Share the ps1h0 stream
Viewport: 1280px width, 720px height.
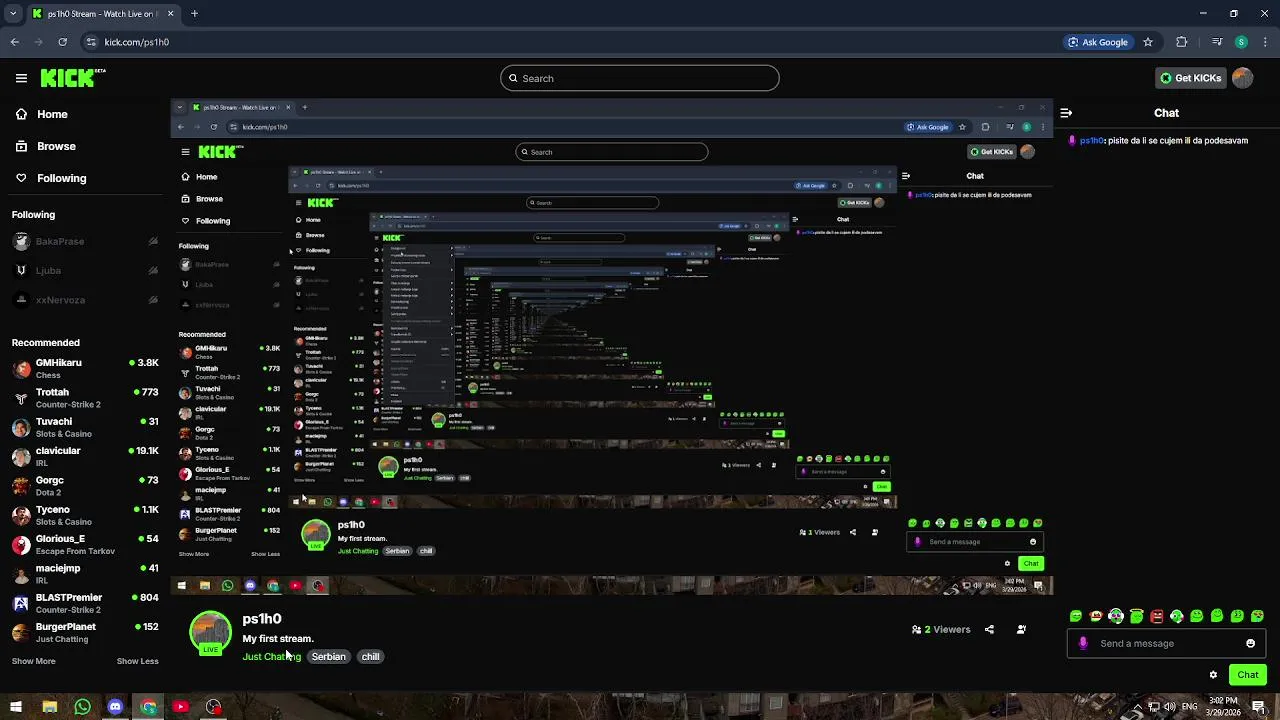click(x=989, y=629)
